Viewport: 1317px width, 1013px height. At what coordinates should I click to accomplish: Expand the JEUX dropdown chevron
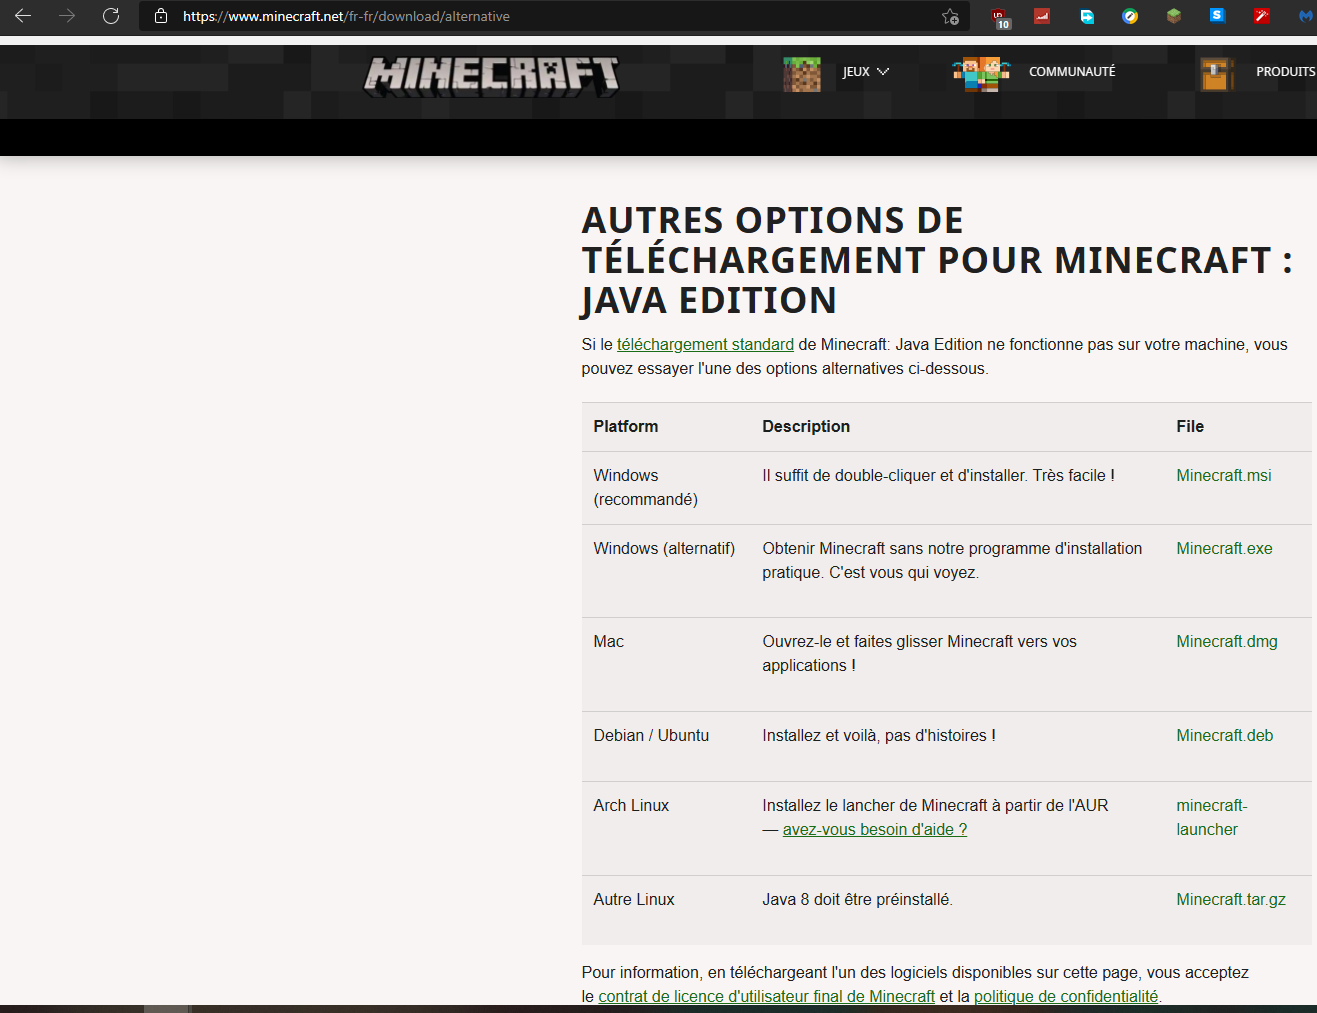tap(883, 72)
